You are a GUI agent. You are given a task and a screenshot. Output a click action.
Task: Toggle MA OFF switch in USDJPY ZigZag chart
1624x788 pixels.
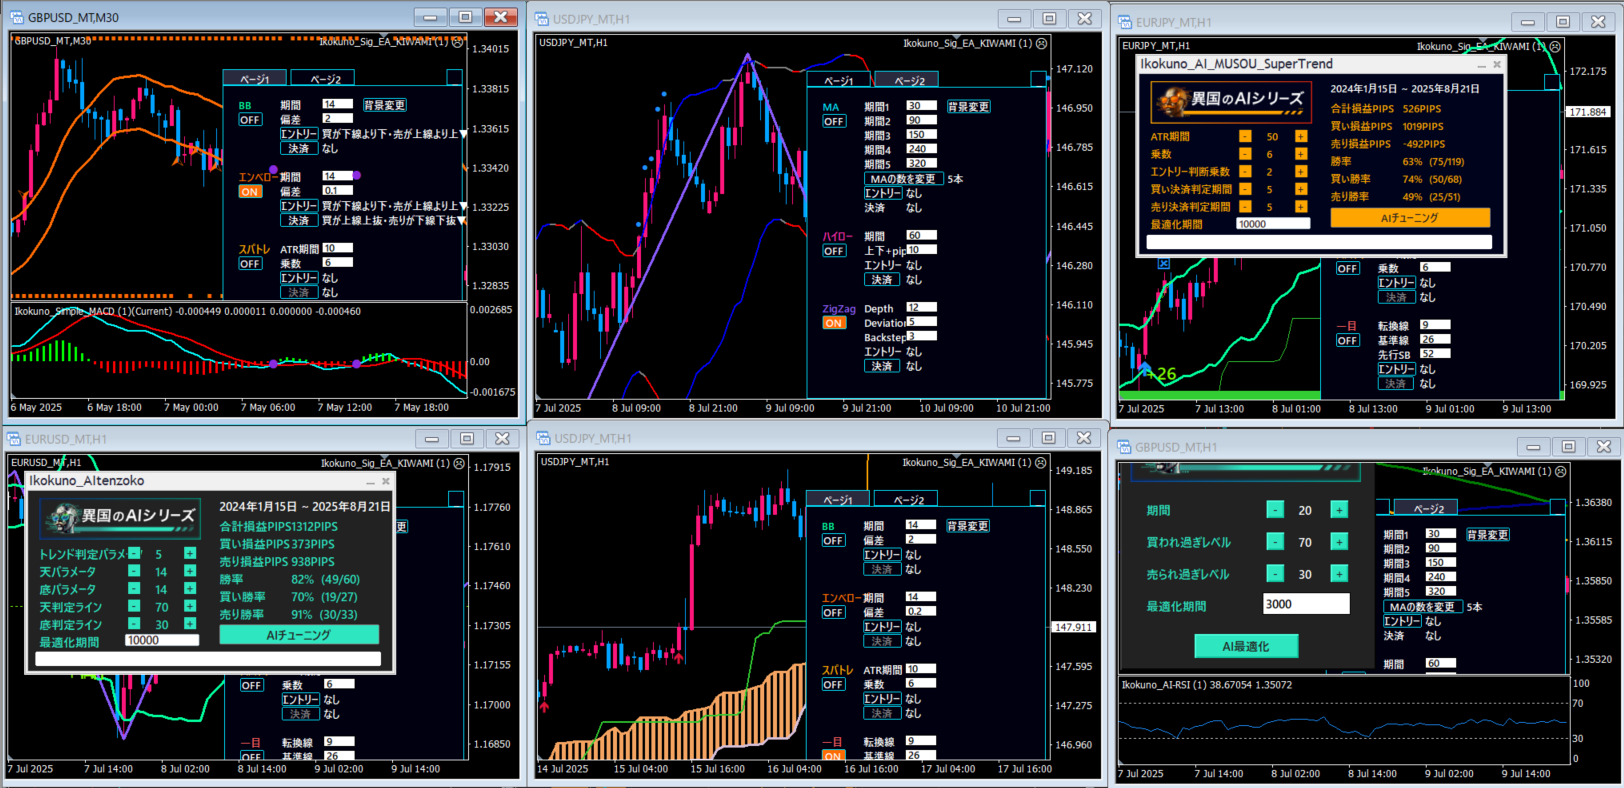coord(834,122)
